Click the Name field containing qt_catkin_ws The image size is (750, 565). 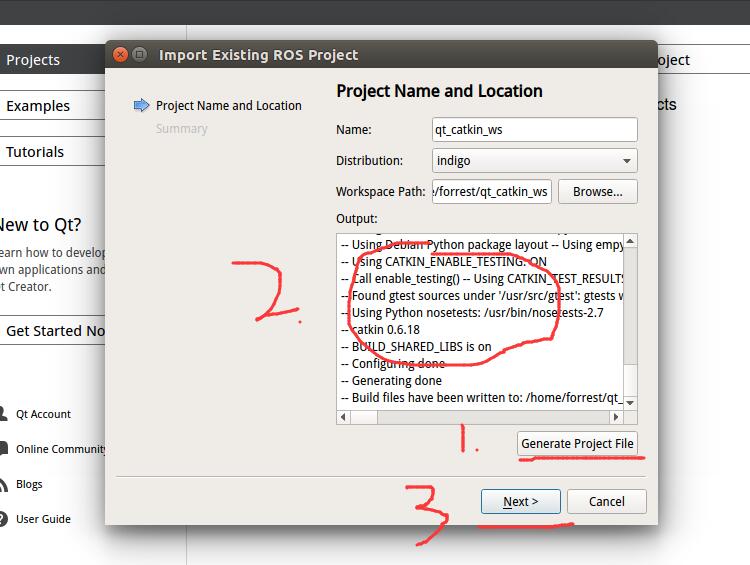pos(535,130)
